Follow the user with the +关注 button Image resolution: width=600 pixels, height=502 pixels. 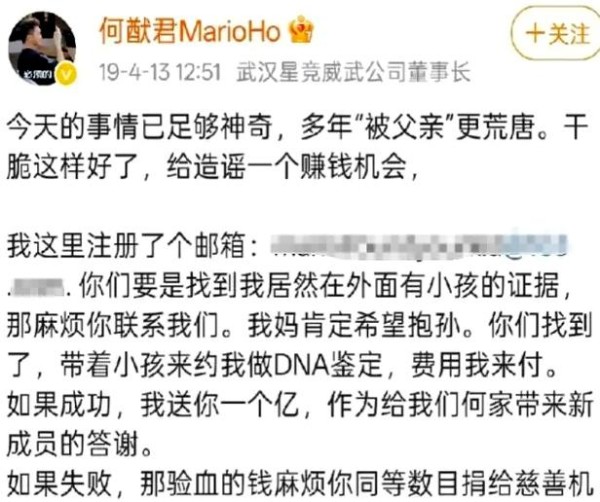pyautogui.click(x=556, y=34)
